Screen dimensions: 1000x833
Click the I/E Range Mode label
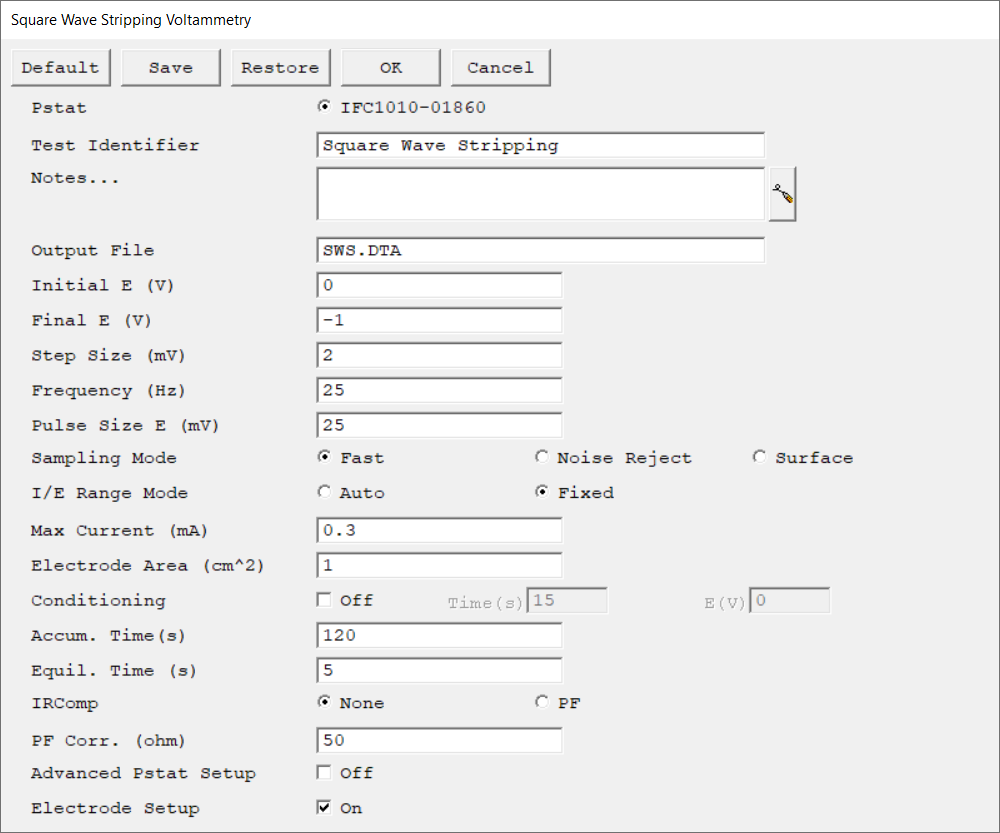tap(110, 493)
